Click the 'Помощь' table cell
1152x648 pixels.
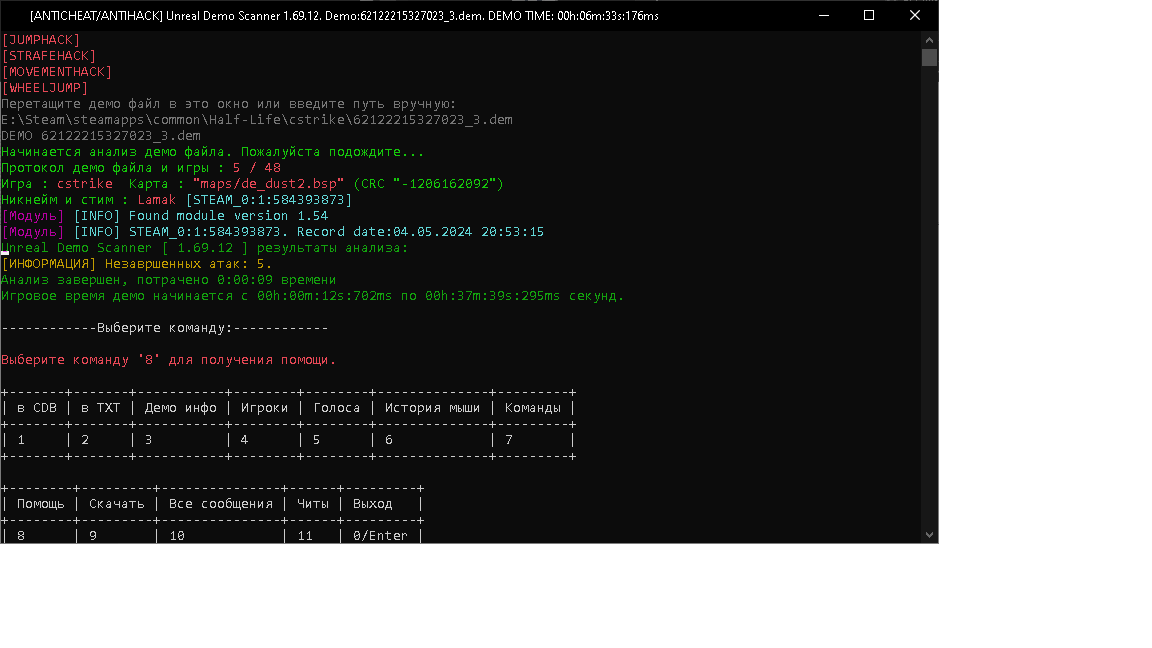(40, 504)
